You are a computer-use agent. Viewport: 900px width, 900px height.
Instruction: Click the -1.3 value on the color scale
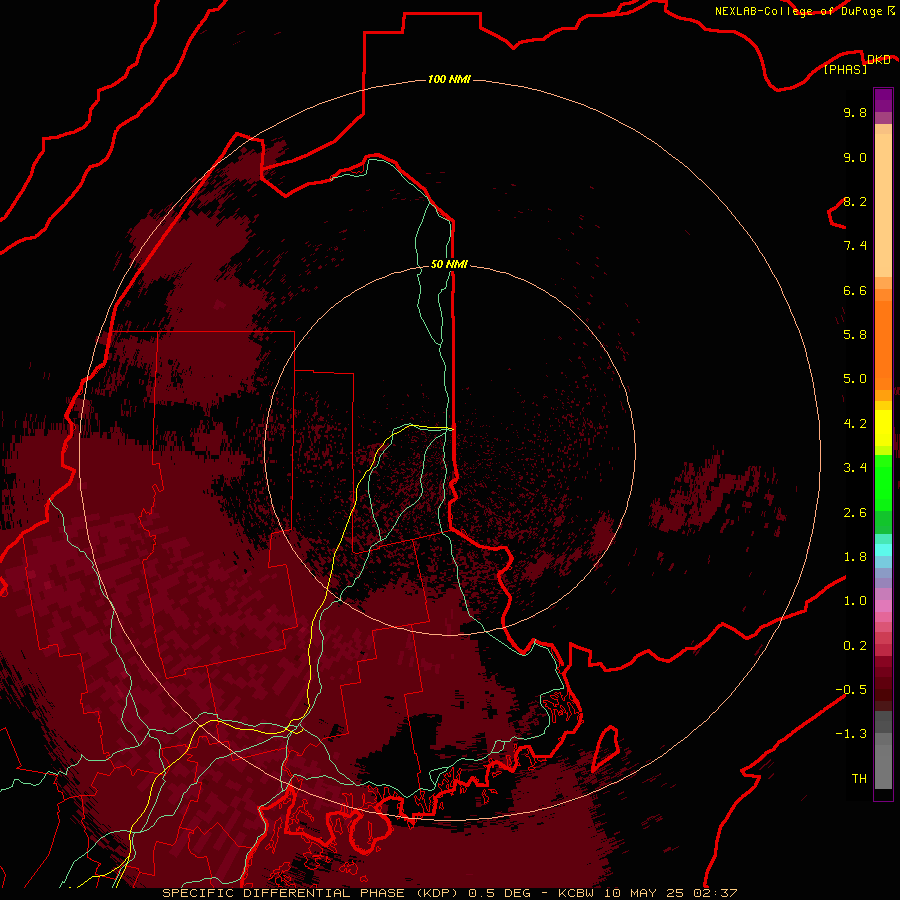[x=851, y=734]
